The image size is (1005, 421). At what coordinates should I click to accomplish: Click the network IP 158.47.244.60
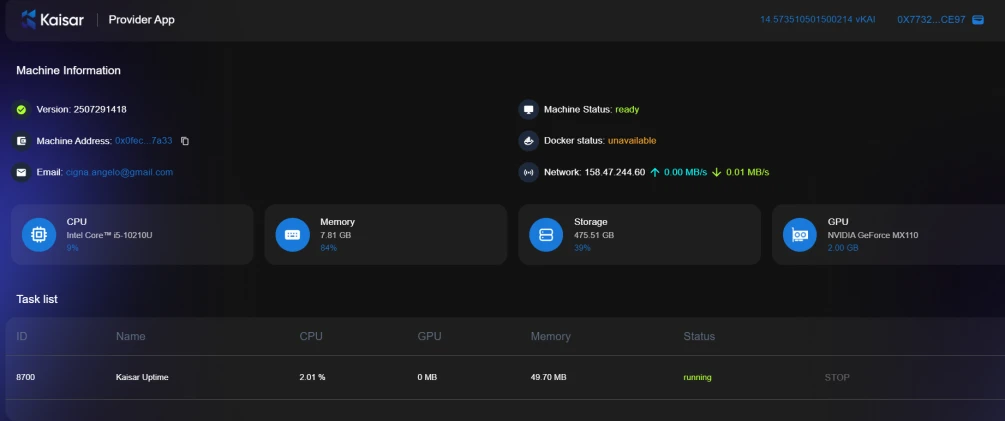click(615, 172)
